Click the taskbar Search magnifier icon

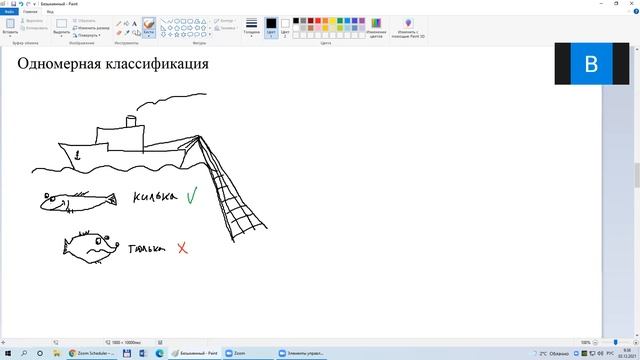point(24,353)
